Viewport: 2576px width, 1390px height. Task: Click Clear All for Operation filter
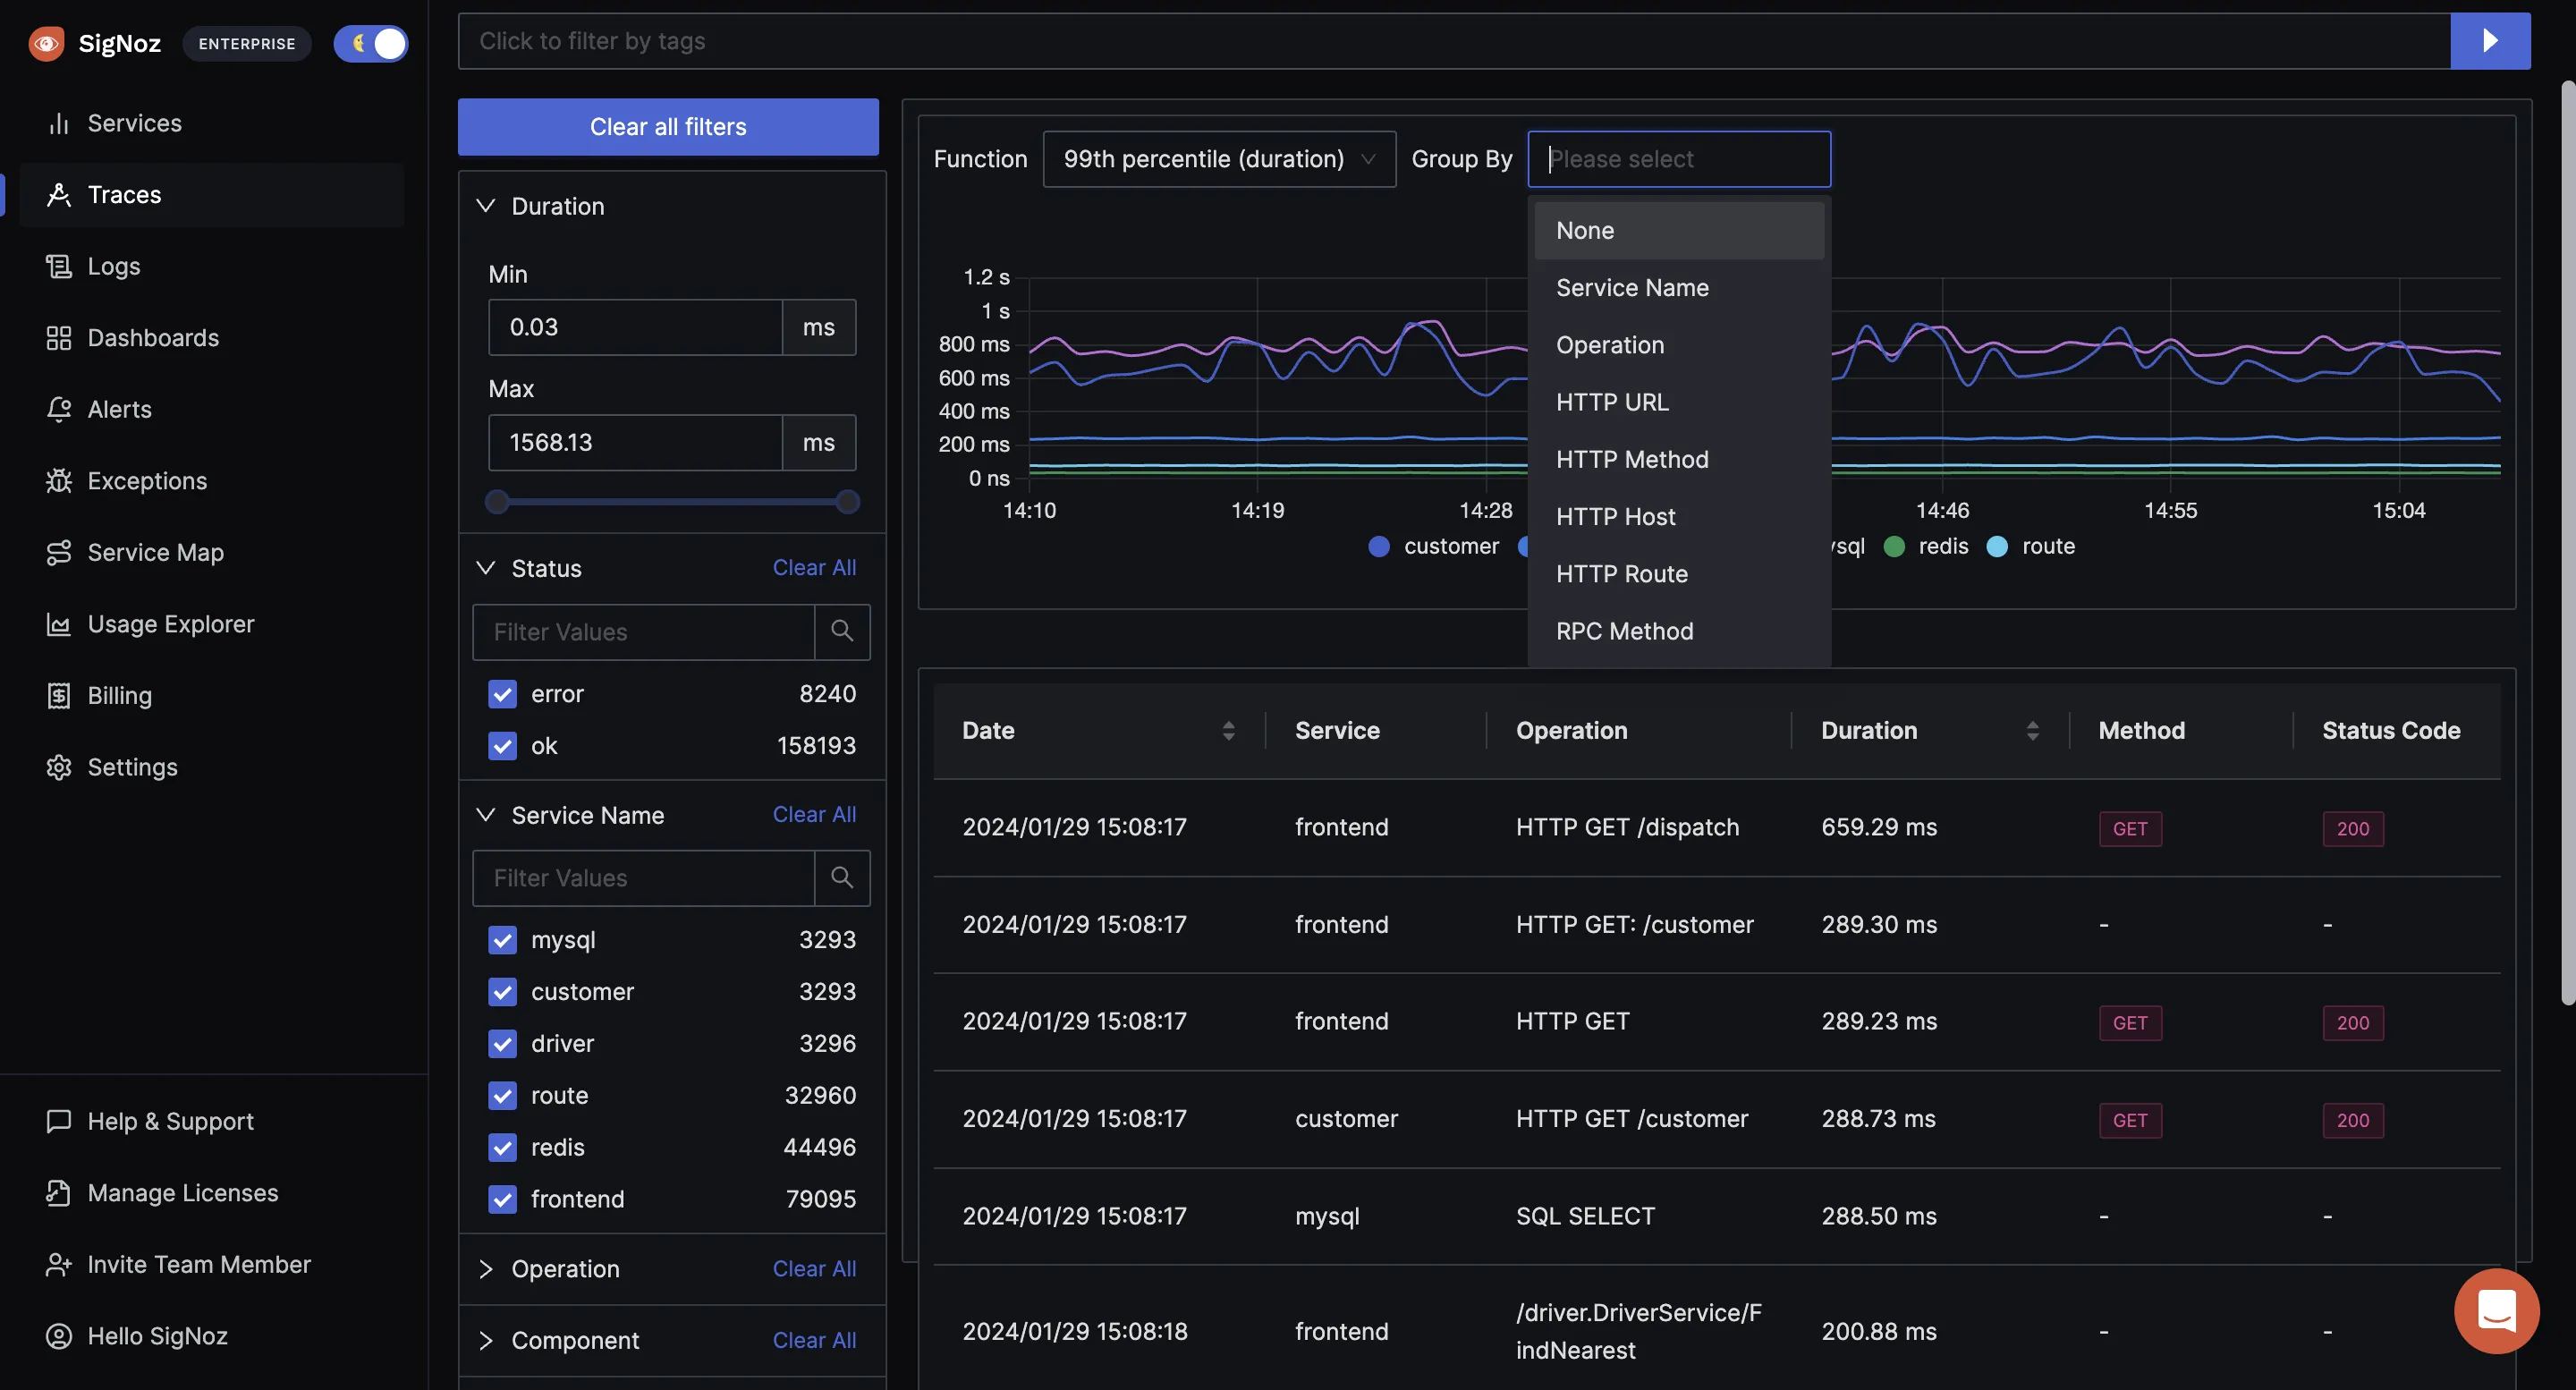814,1269
